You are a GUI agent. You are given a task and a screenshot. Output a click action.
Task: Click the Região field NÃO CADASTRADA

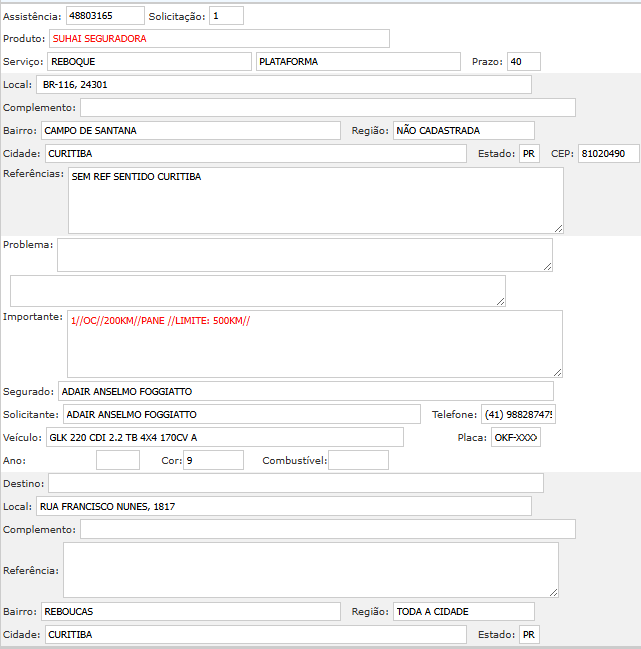click(463, 131)
